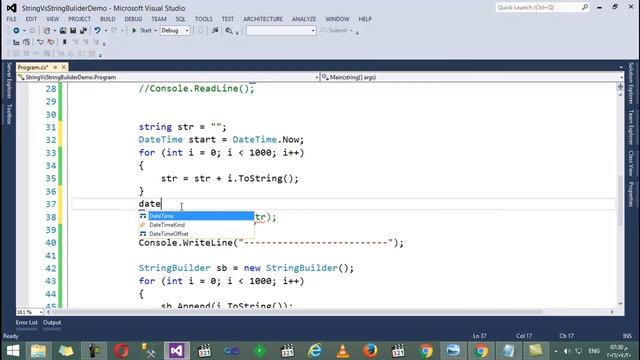The height and width of the screenshot is (360, 640).
Task: Click the split editor handle above scrollbar
Action: tap(620, 87)
